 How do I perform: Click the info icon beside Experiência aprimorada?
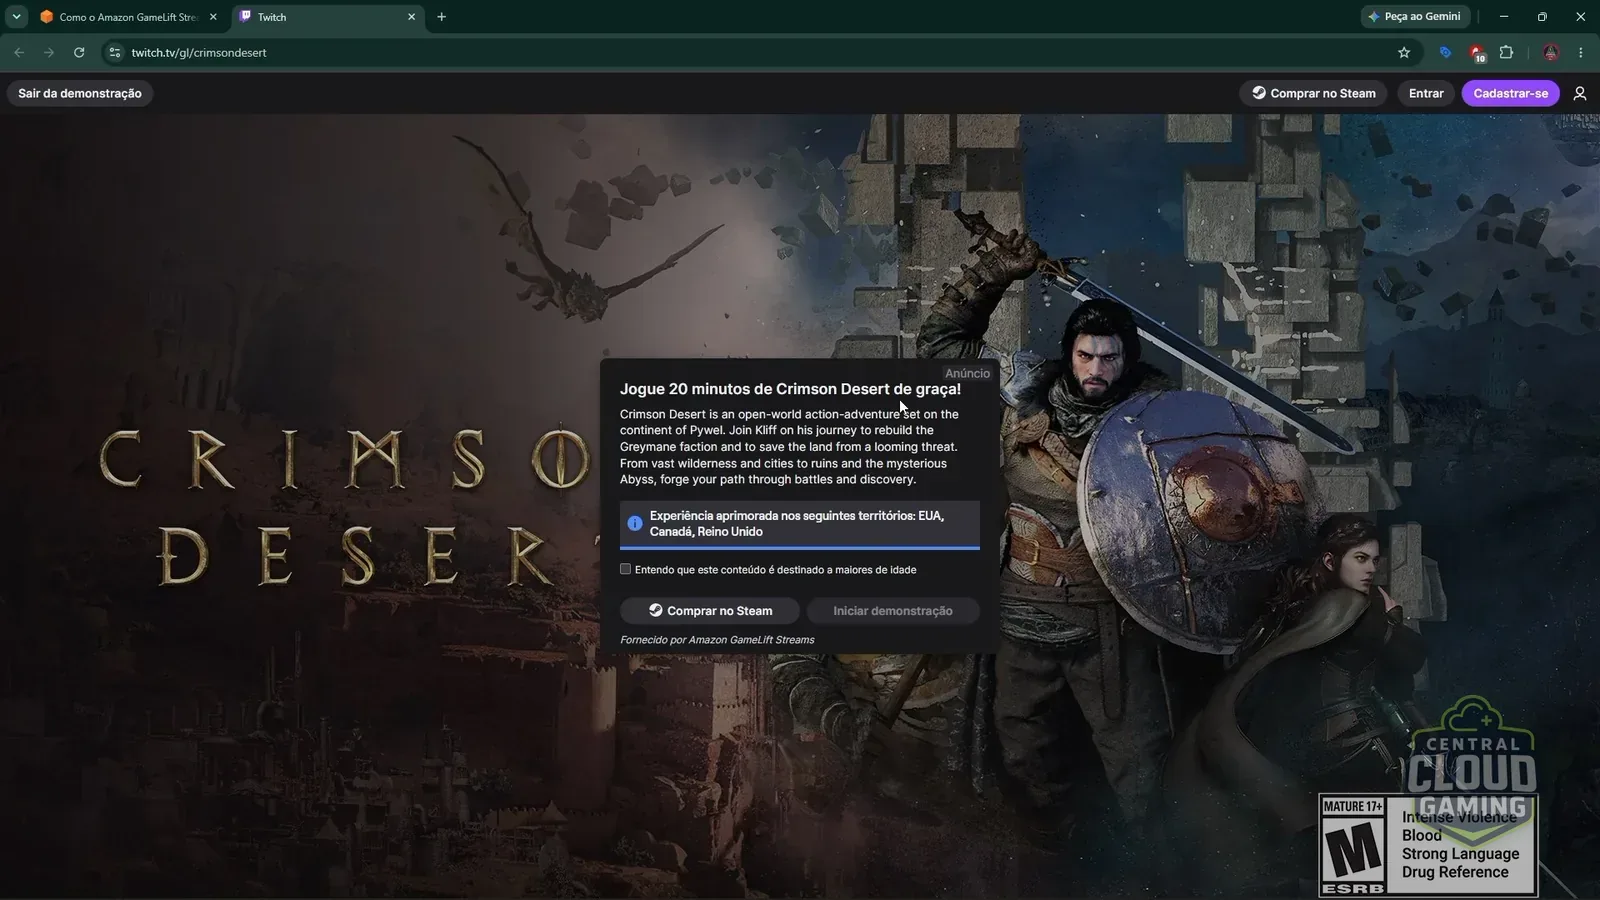tap(635, 523)
